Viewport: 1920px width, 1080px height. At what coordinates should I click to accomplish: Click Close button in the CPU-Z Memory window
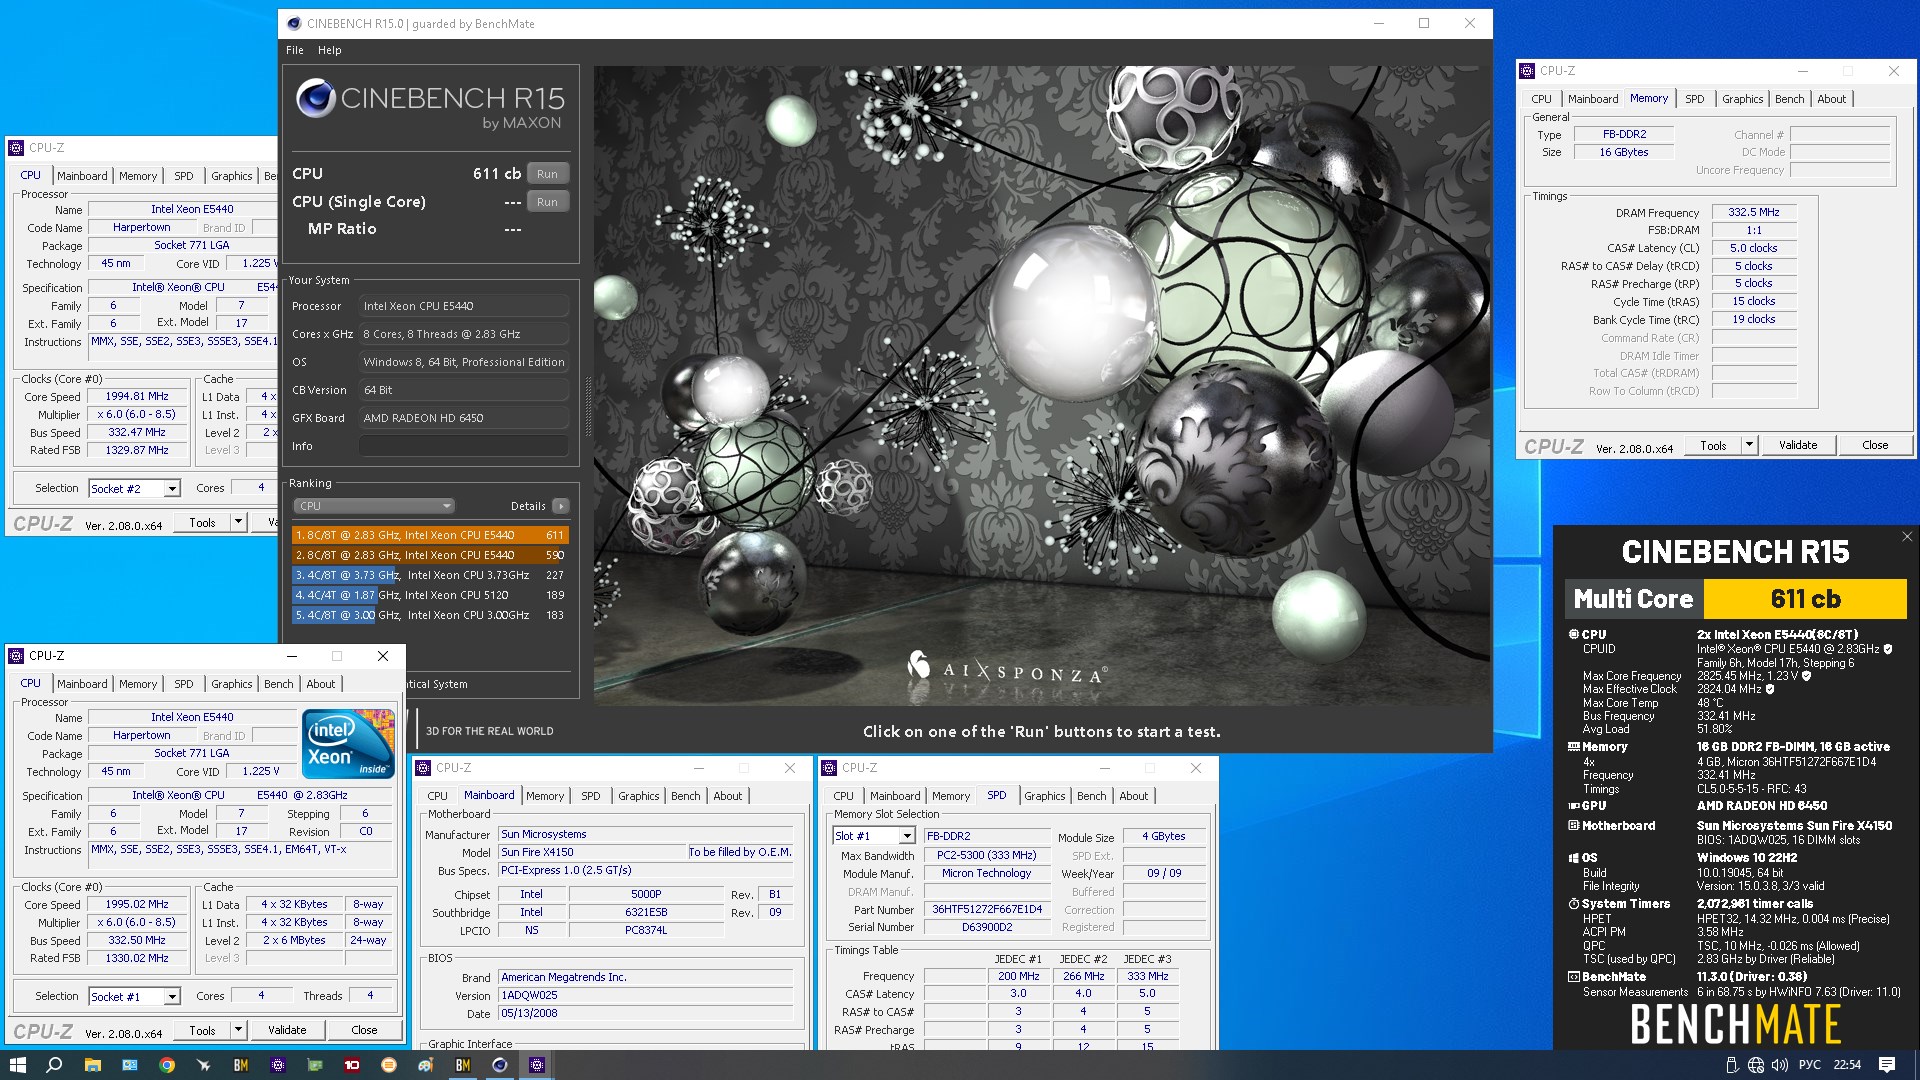click(1875, 445)
